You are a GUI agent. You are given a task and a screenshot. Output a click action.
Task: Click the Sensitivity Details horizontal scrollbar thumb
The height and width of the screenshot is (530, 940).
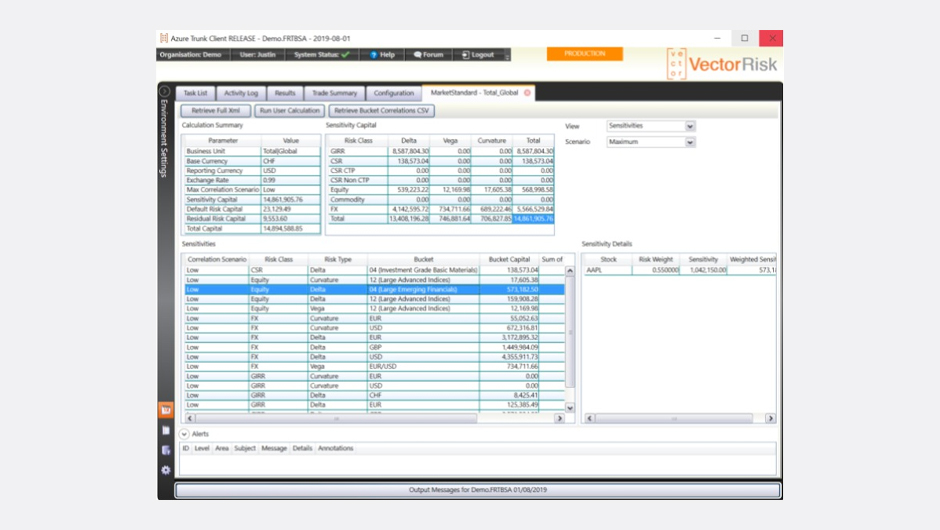pos(674,418)
